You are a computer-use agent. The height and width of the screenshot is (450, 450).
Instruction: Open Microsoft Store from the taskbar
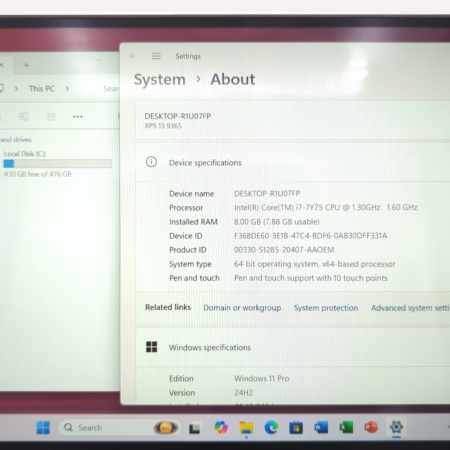pyautogui.click(x=296, y=428)
